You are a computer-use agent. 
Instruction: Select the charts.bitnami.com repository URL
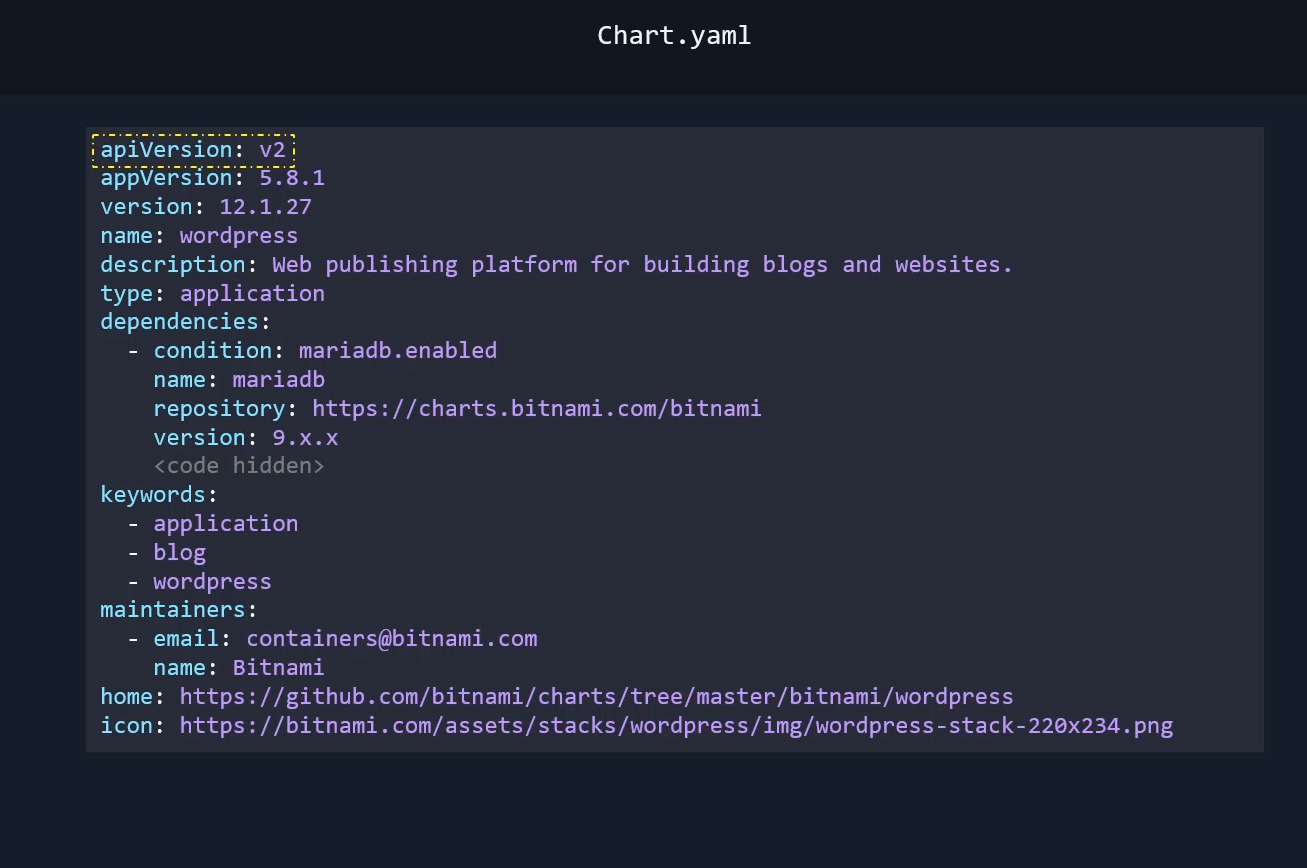[x=537, y=409]
